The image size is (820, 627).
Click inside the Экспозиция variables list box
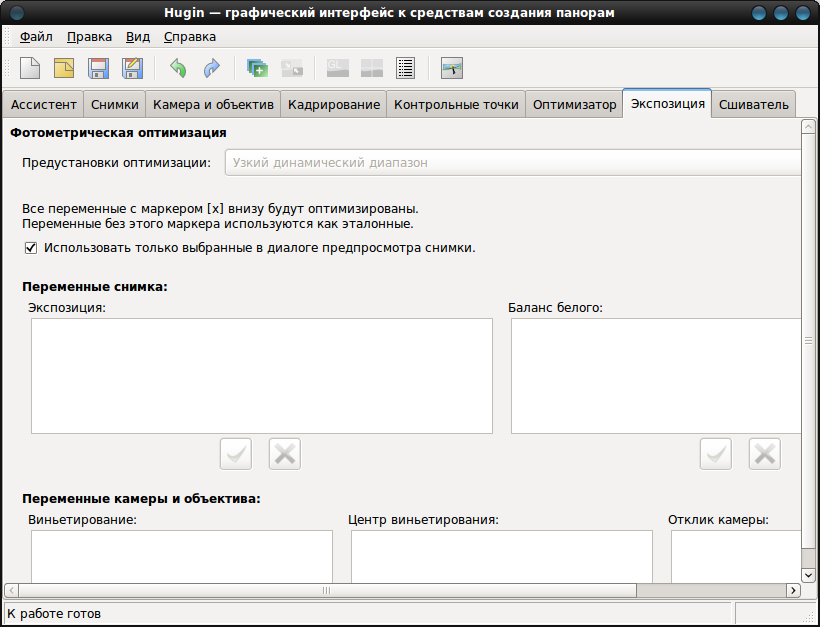pos(262,376)
